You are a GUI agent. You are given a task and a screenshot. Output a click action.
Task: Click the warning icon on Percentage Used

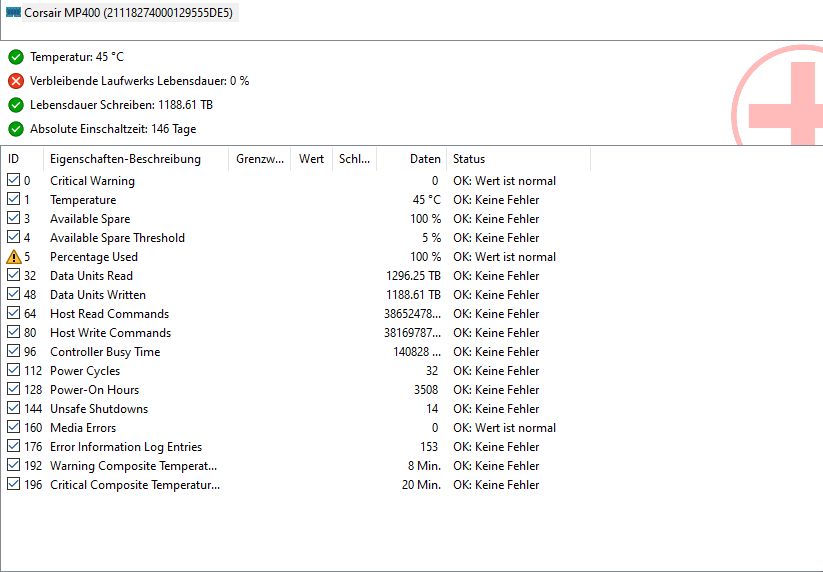click(14, 257)
